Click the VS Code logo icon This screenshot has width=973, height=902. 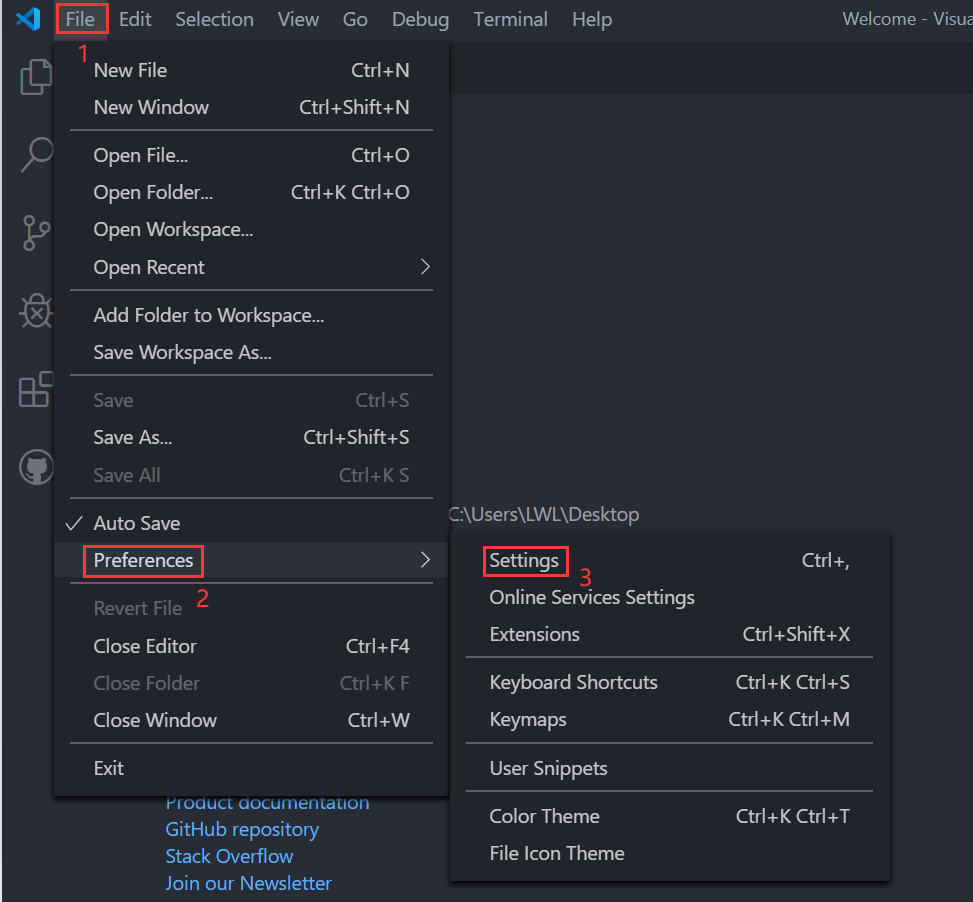click(29, 19)
